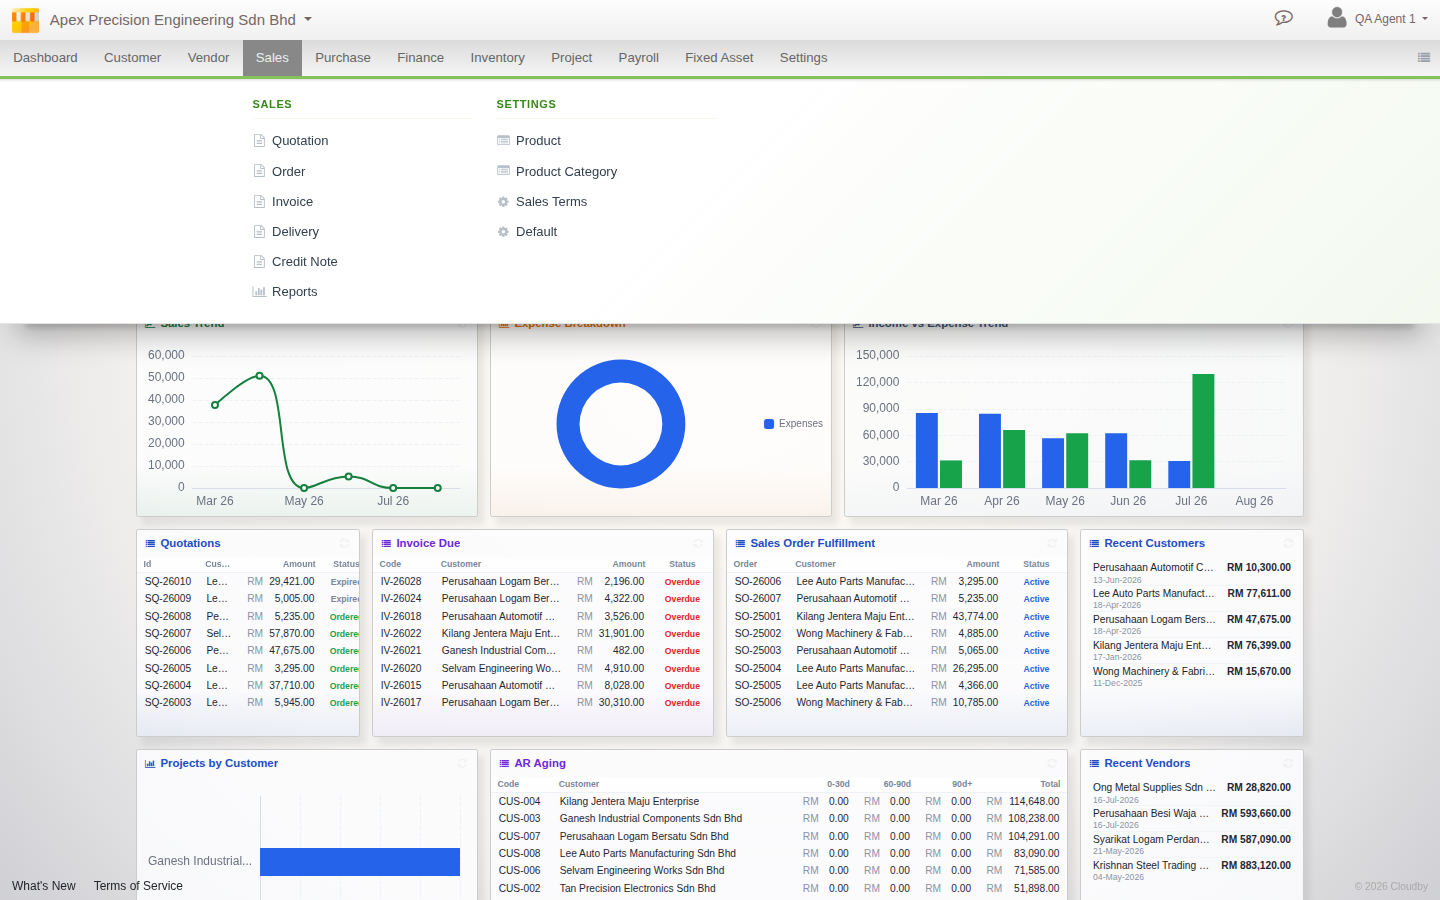Open invoice IV-26028 row

coord(542,581)
